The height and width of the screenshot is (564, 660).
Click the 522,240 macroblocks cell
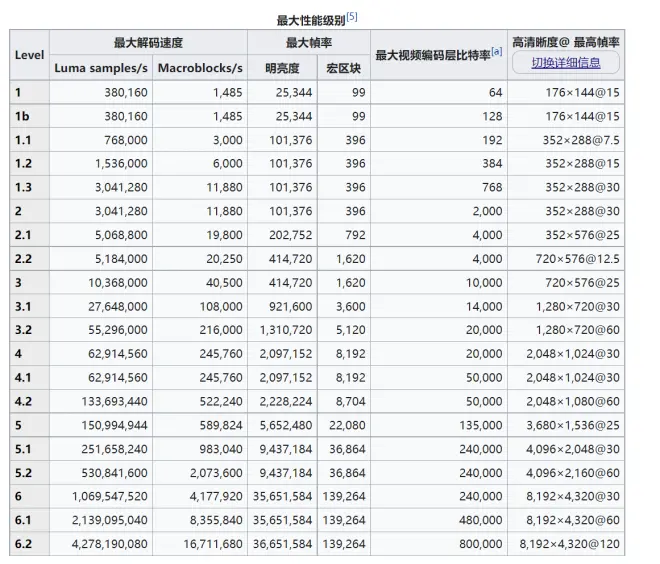pos(200,402)
